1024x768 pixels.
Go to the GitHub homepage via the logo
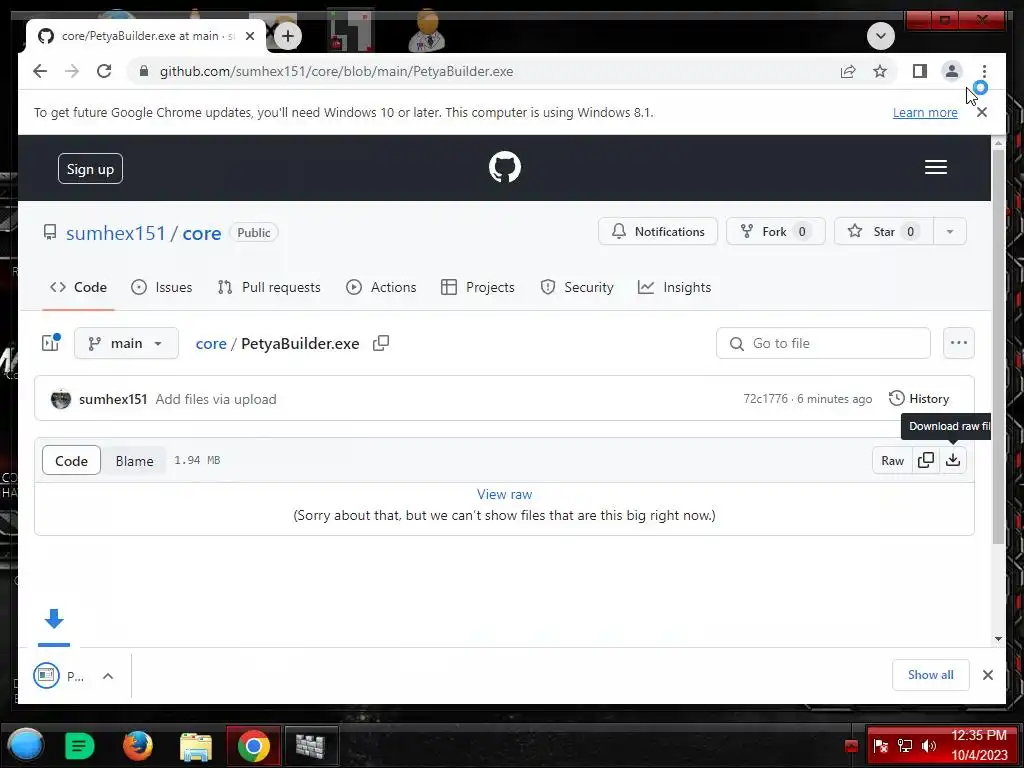505,167
